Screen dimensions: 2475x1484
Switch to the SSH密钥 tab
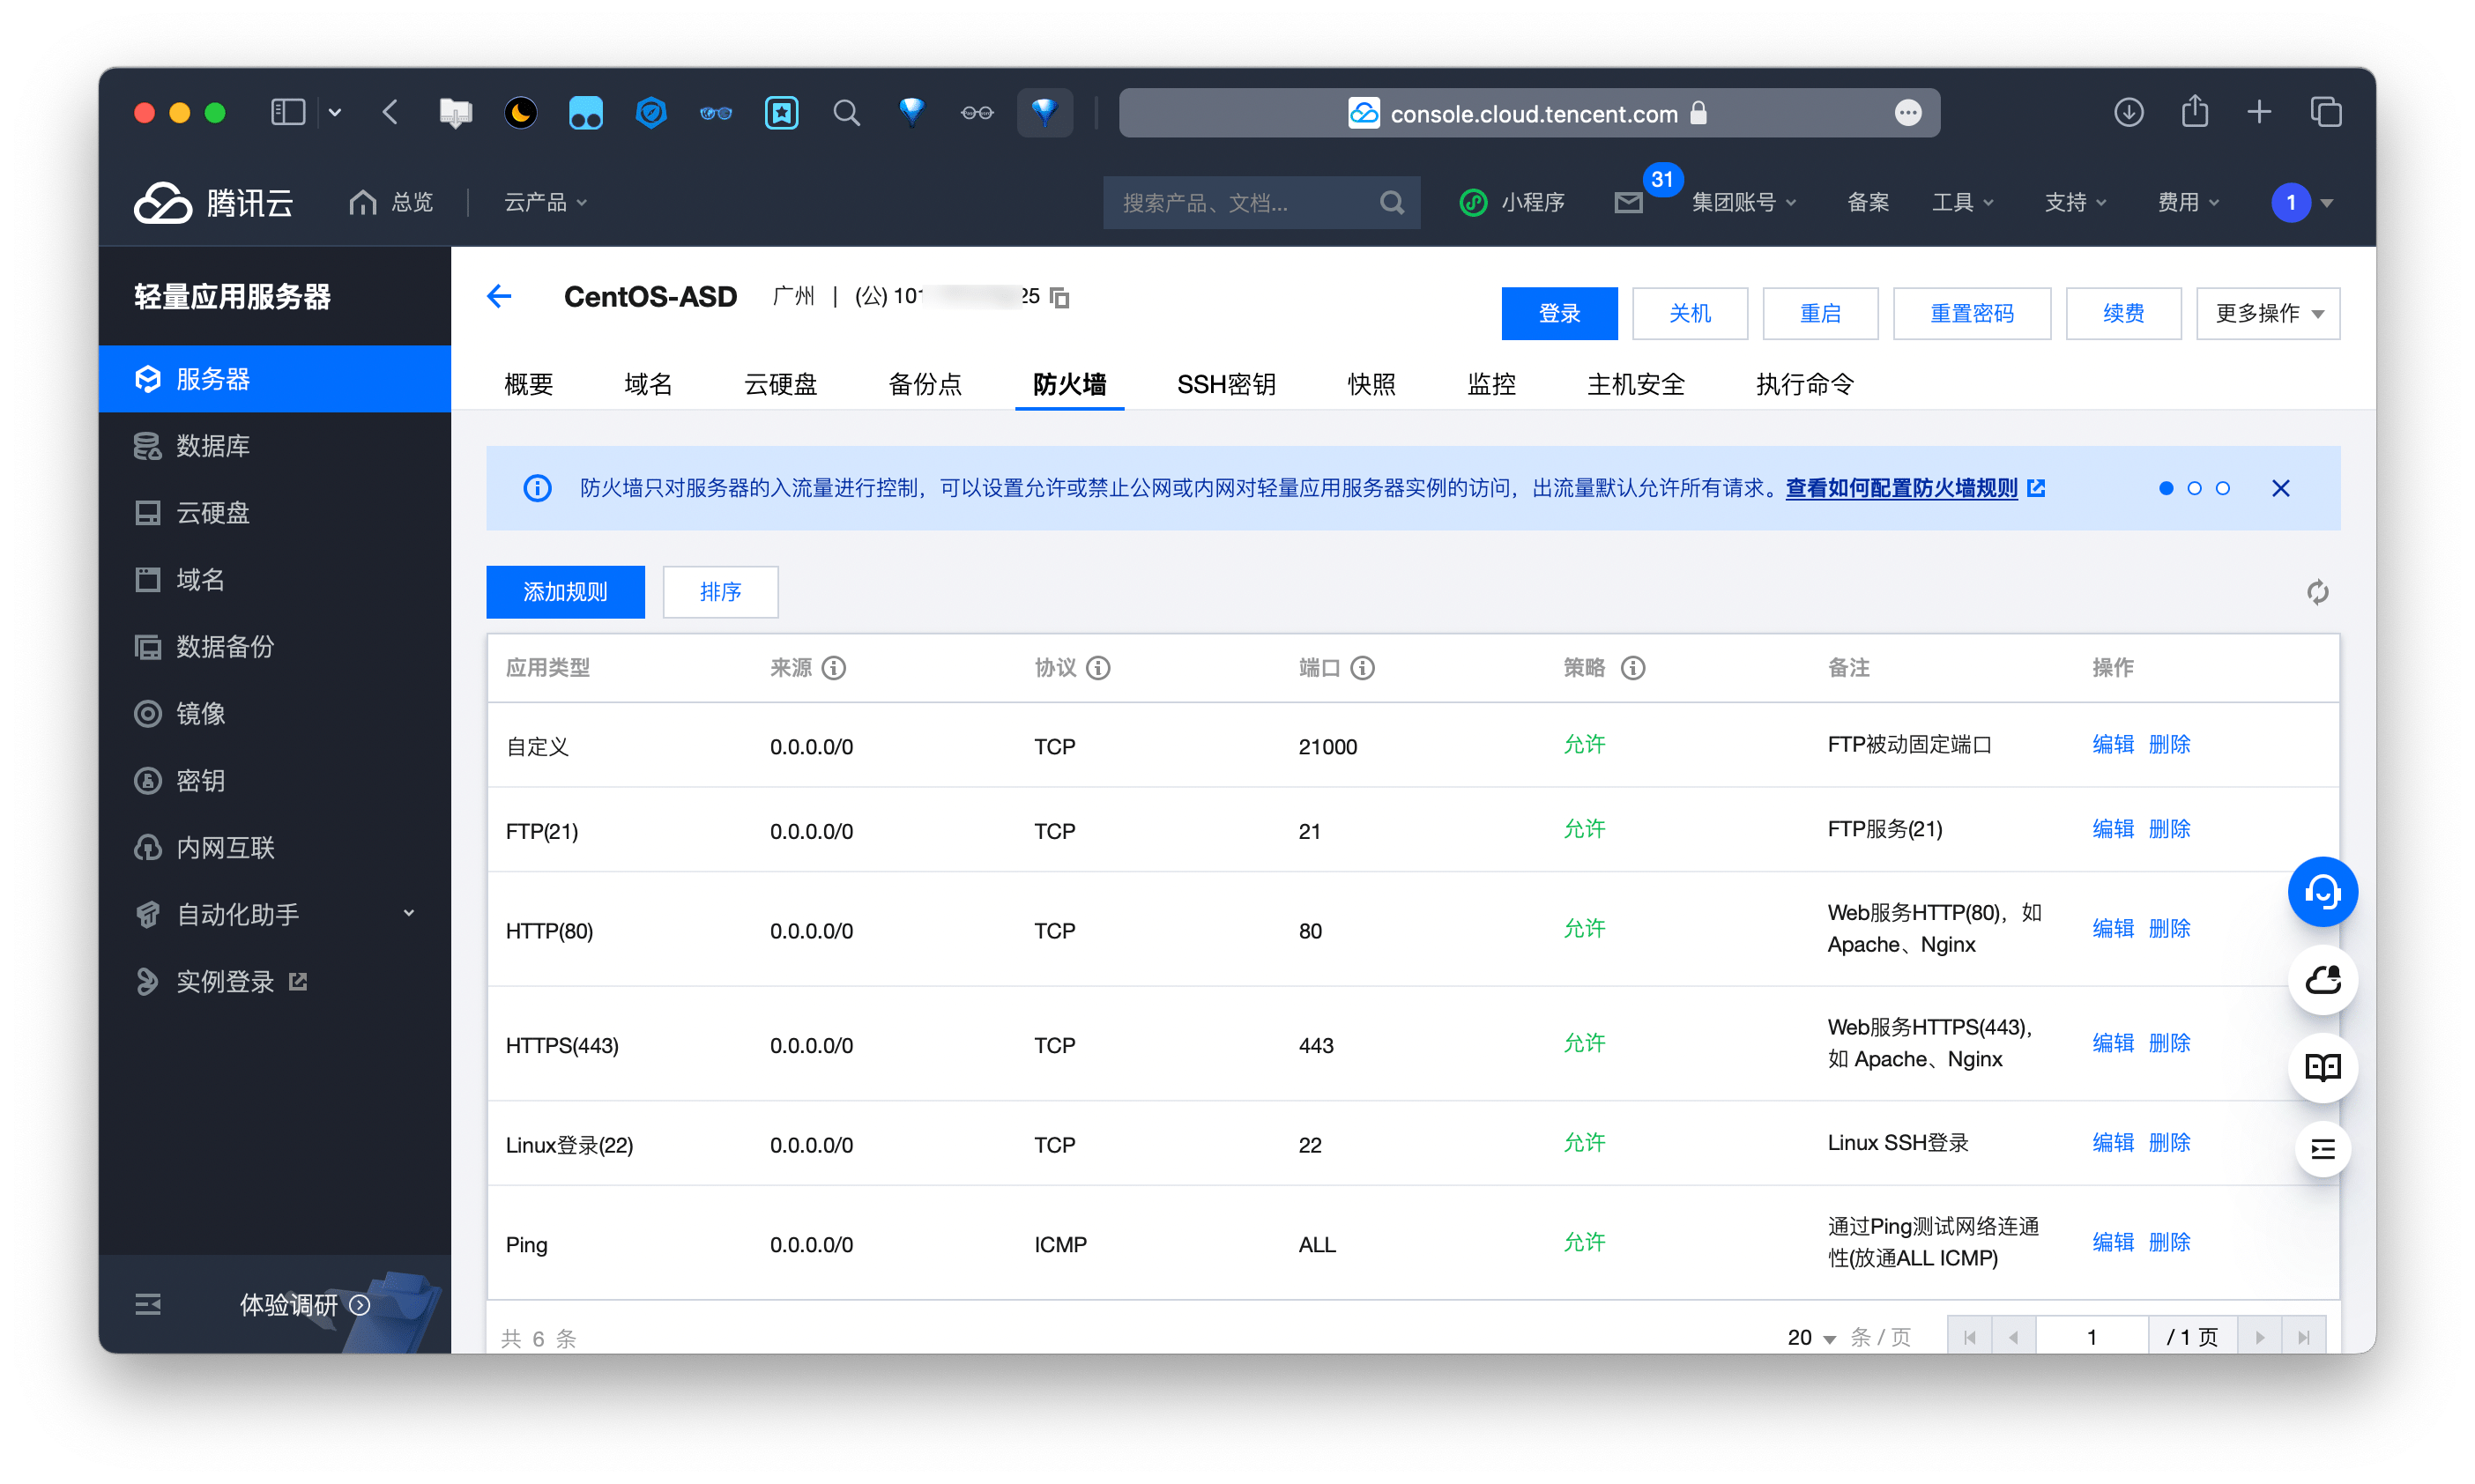(1226, 384)
